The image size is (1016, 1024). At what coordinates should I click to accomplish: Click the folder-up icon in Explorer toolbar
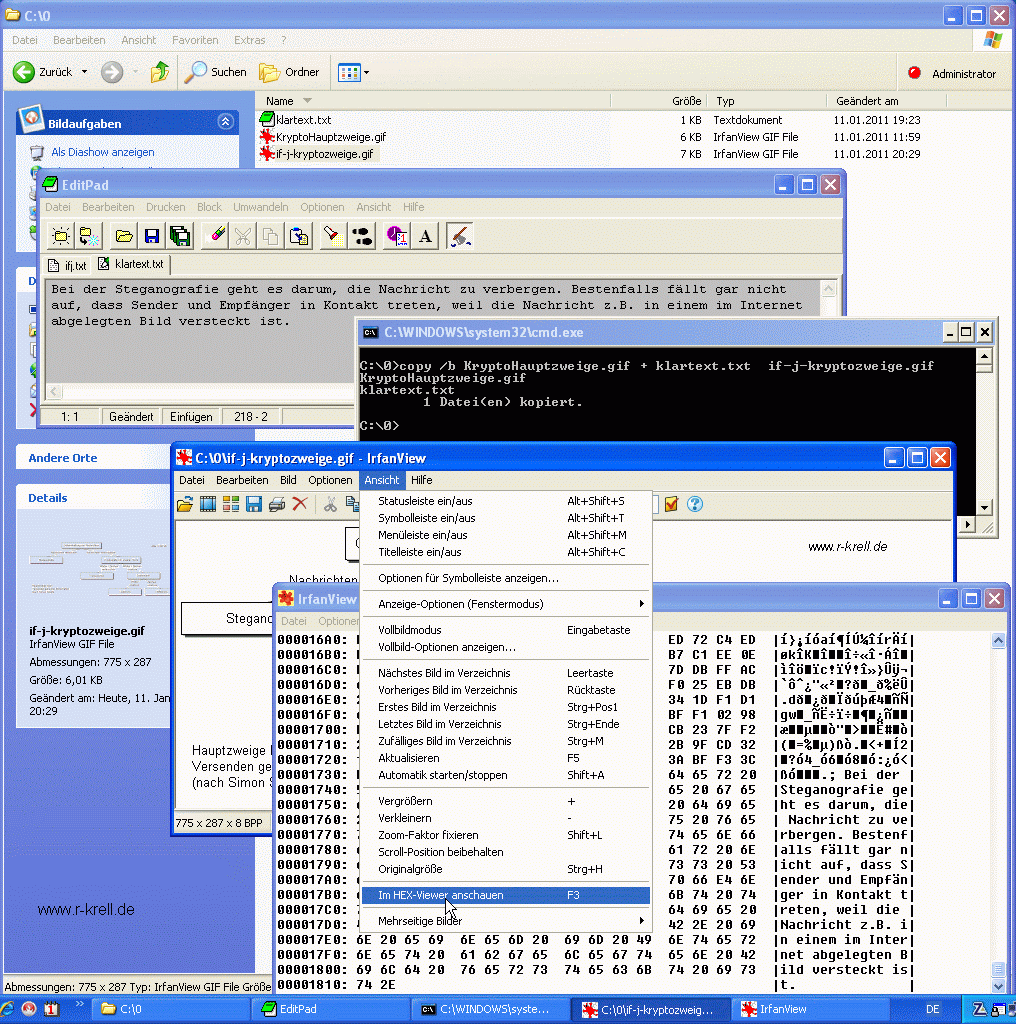pyautogui.click(x=160, y=72)
